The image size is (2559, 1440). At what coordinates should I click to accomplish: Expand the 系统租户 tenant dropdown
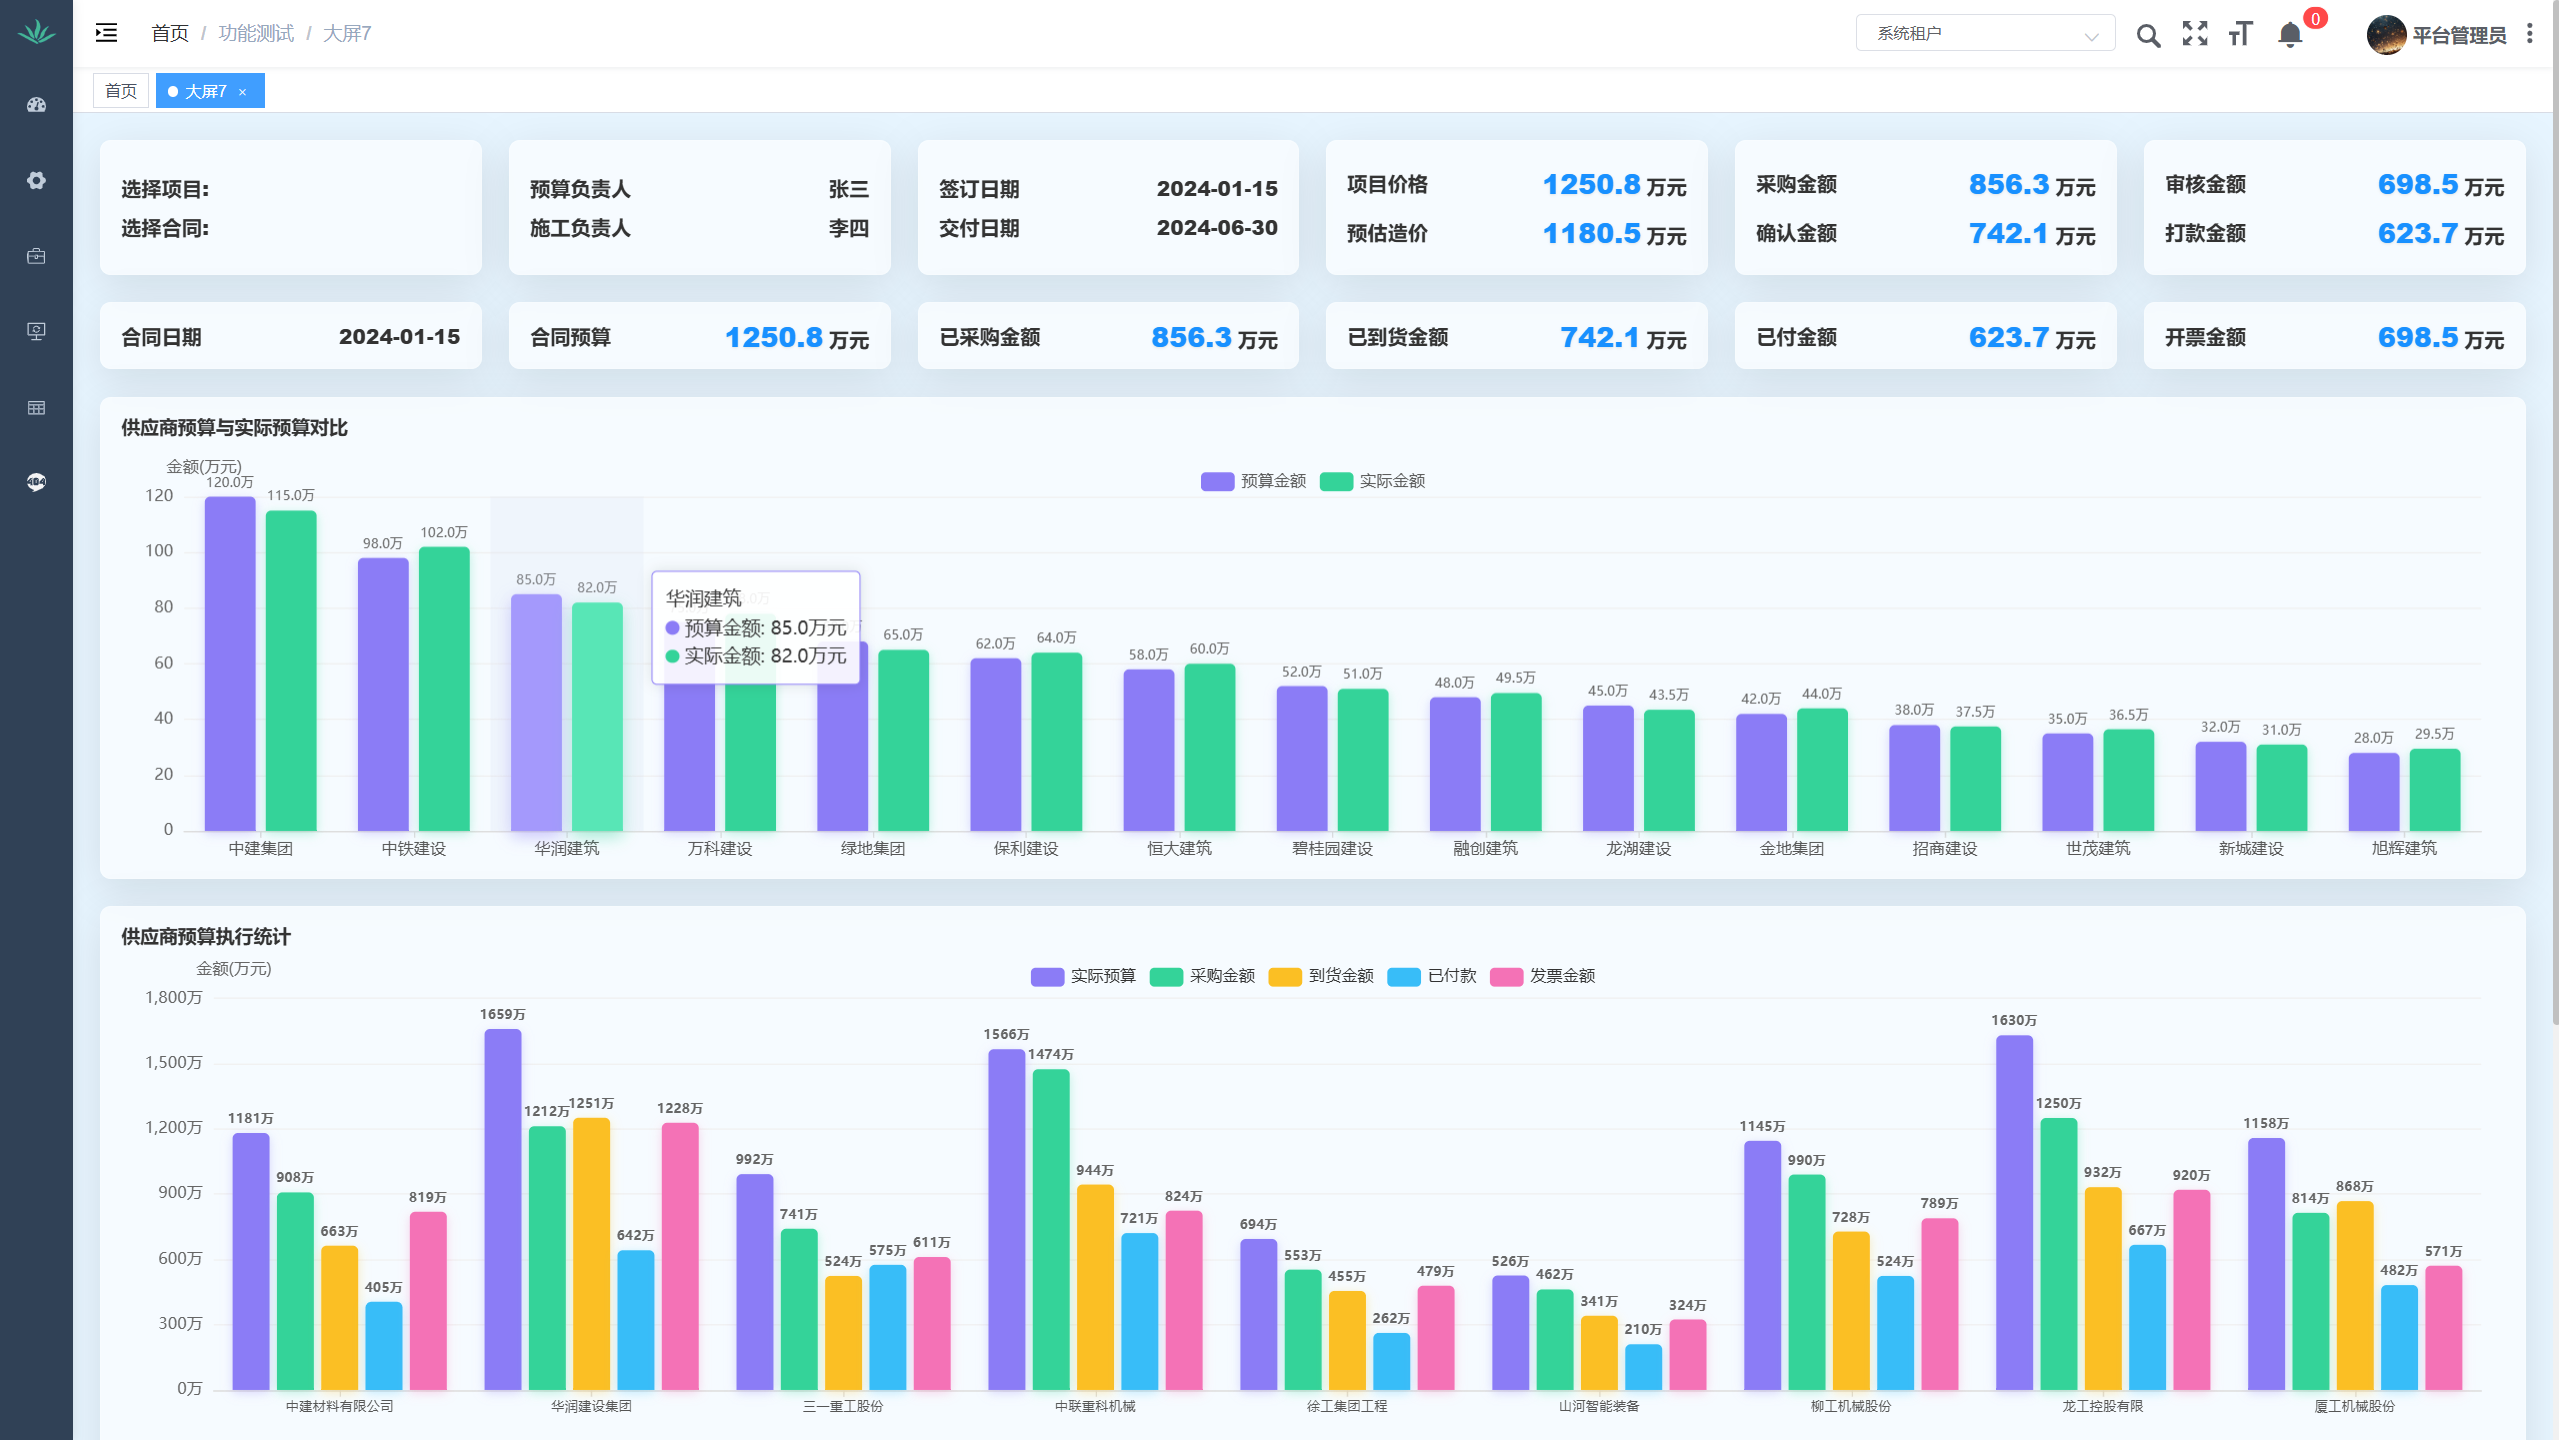click(x=1985, y=33)
